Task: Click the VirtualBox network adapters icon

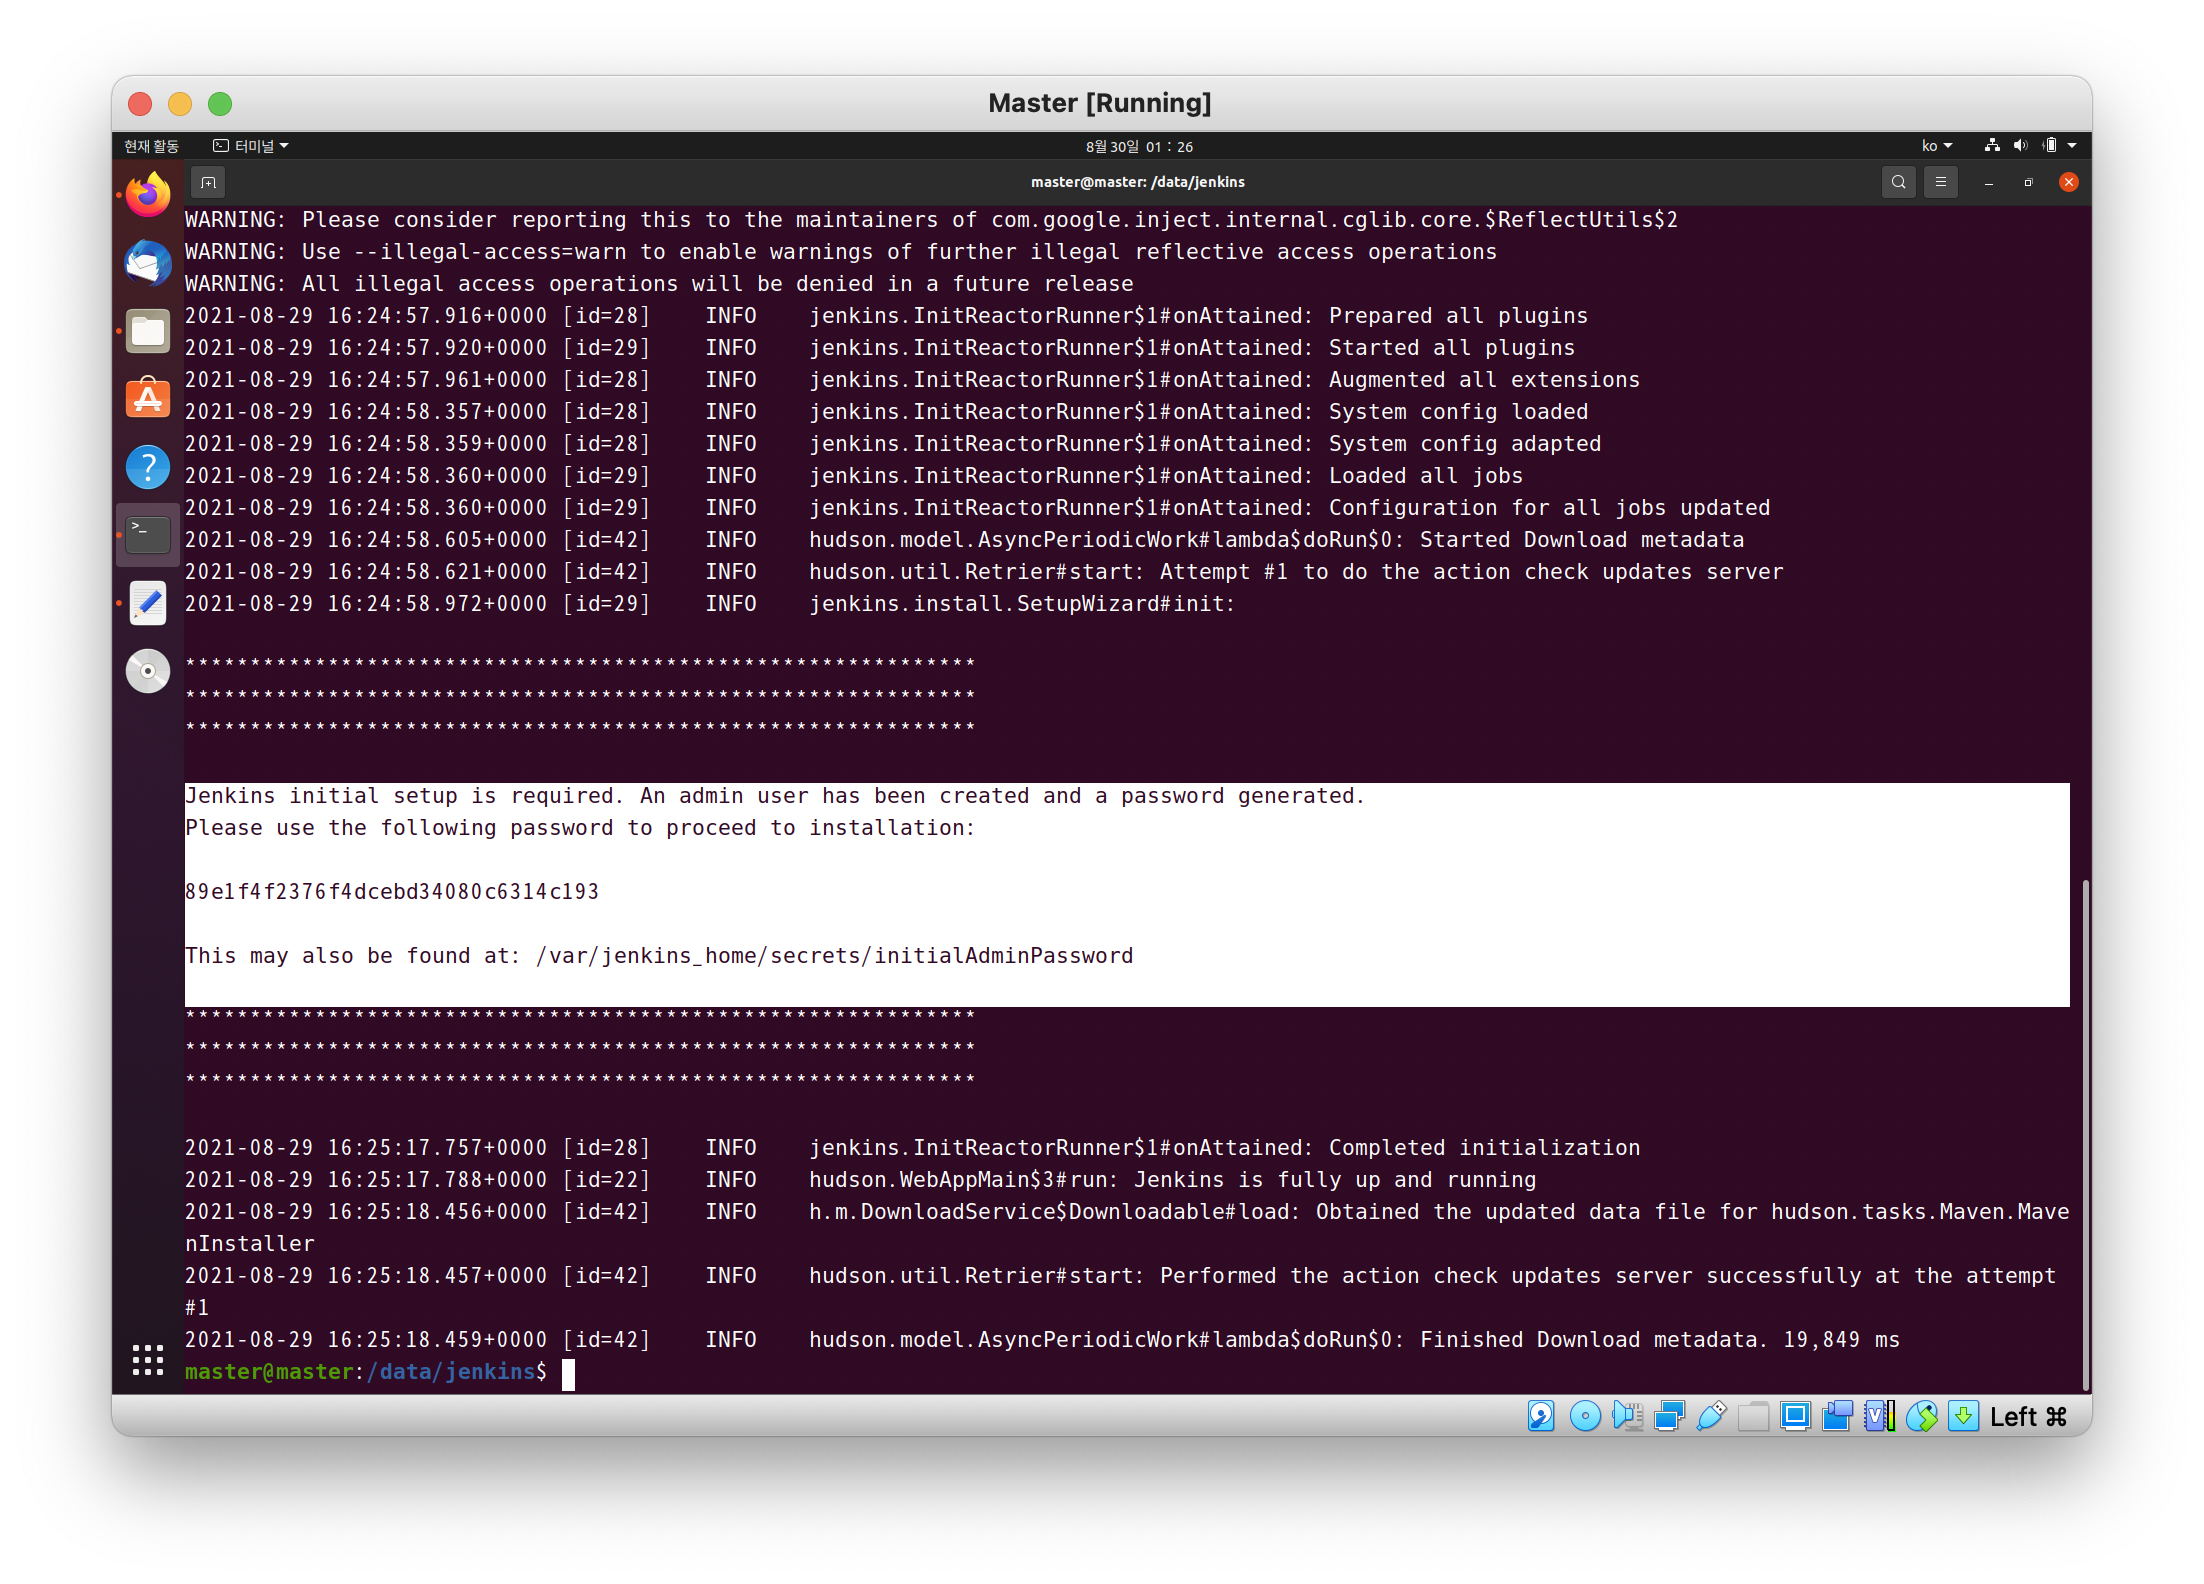Action: 1669,1416
